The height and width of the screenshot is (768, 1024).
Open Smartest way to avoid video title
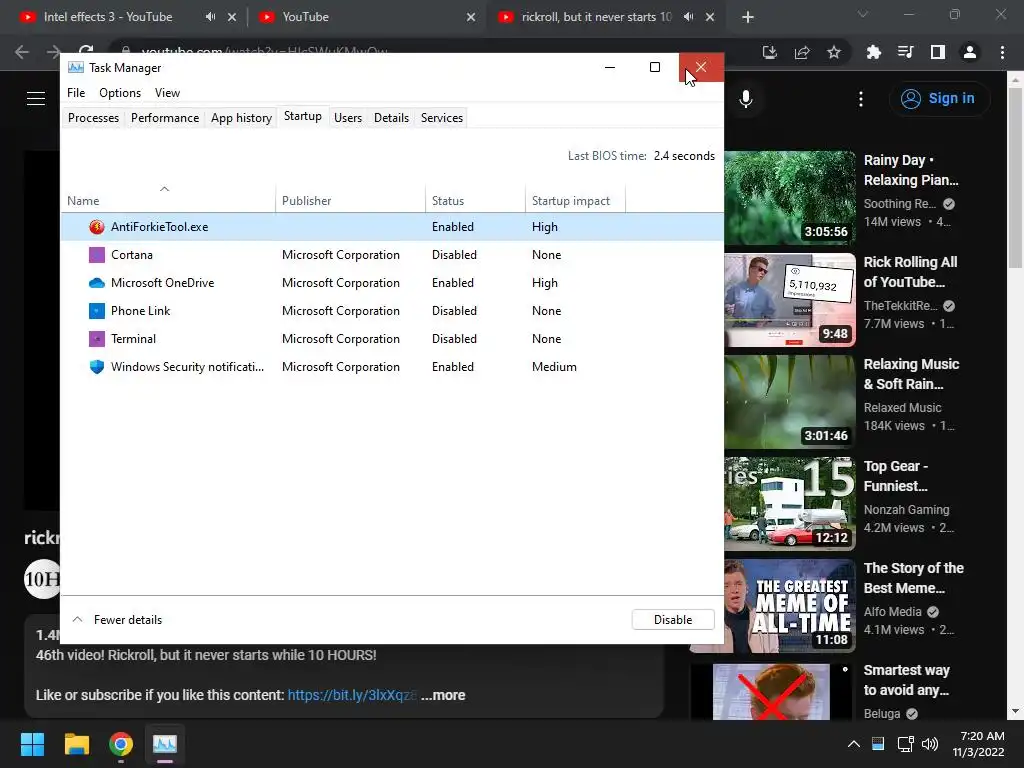pos(906,680)
